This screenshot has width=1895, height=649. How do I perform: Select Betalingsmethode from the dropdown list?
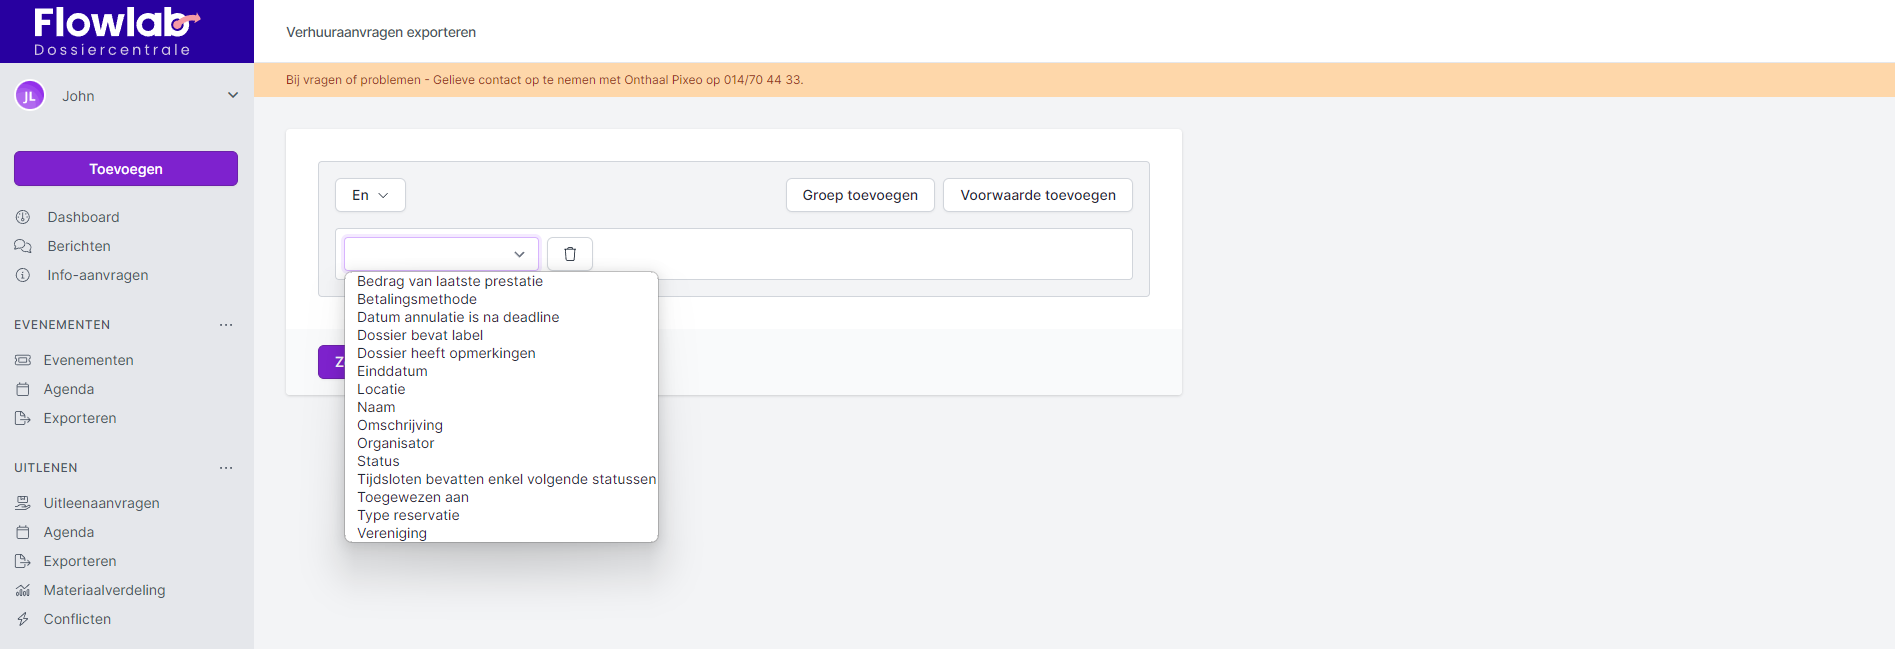point(417,299)
